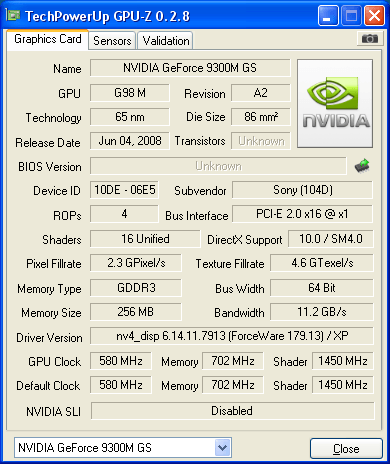
Task: Click the Device ID field 10DE - 06E5
Action: [x=124, y=190]
